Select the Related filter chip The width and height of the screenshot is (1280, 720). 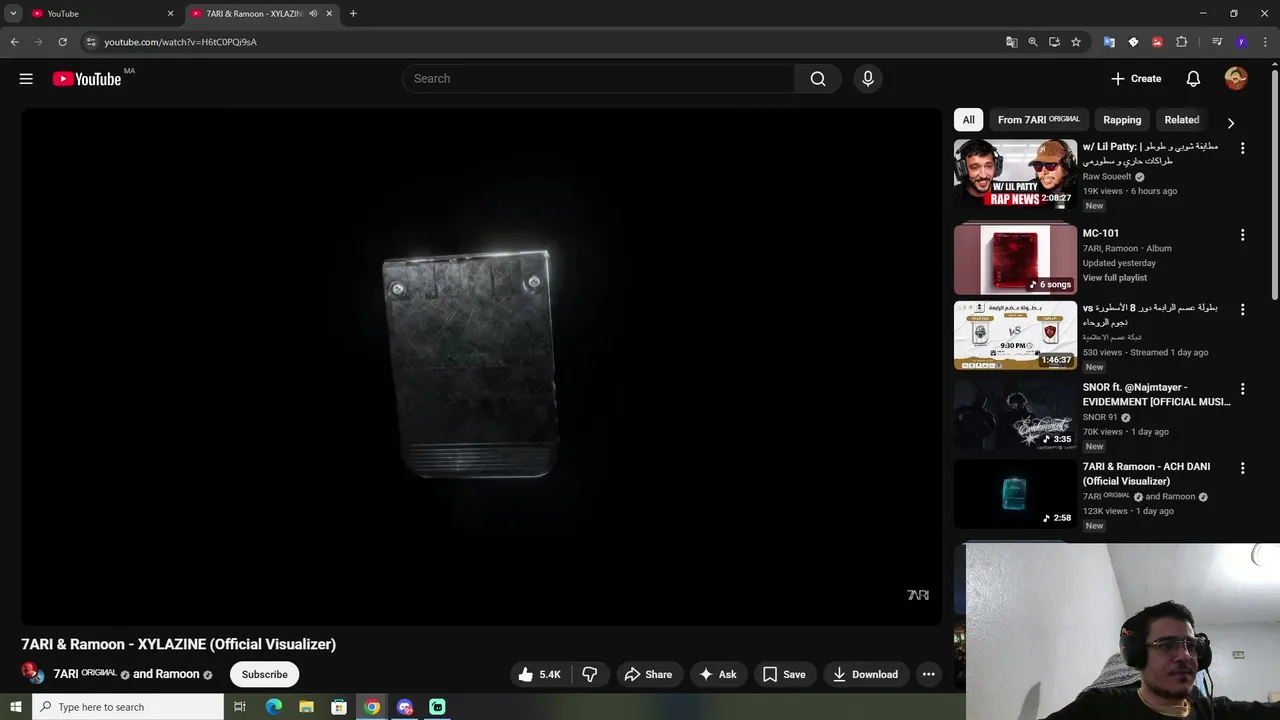click(x=1182, y=120)
